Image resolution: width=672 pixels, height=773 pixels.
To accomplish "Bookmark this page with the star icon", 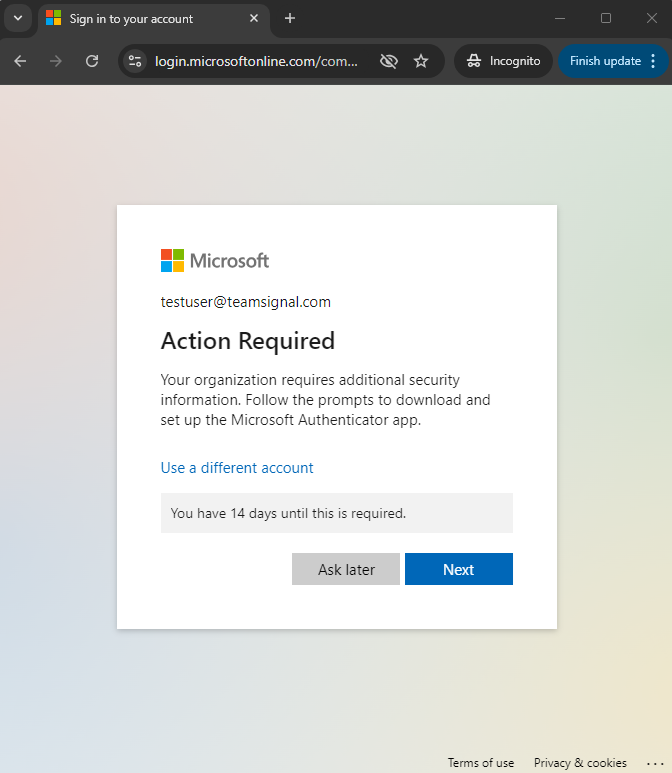I will [x=421, y=61].
